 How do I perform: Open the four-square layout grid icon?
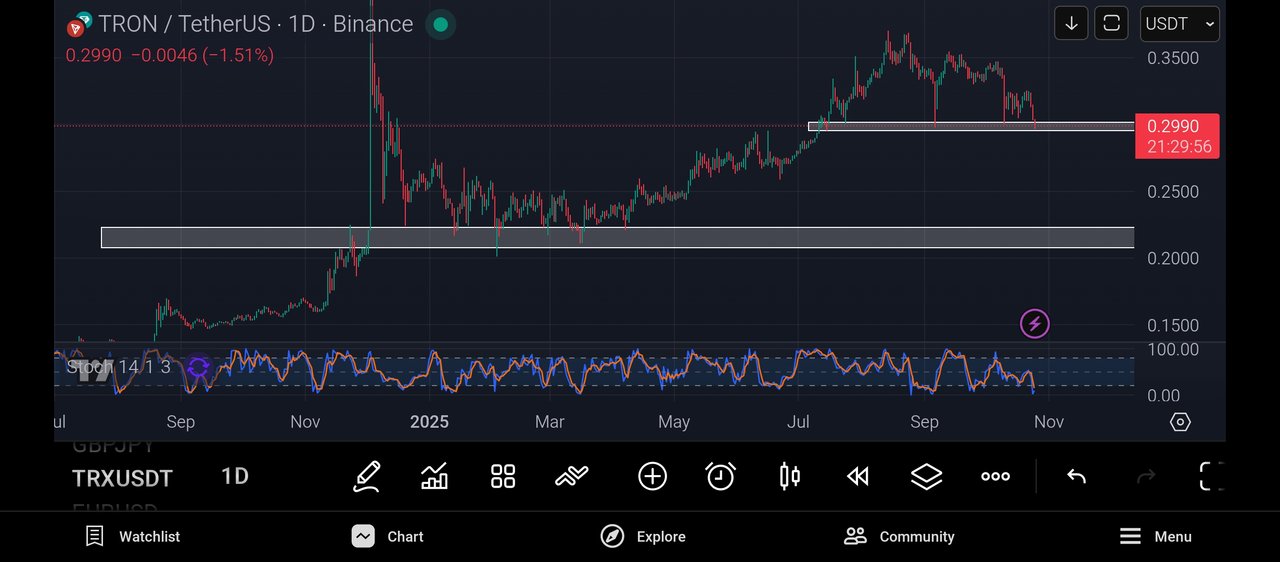(503, 477)
